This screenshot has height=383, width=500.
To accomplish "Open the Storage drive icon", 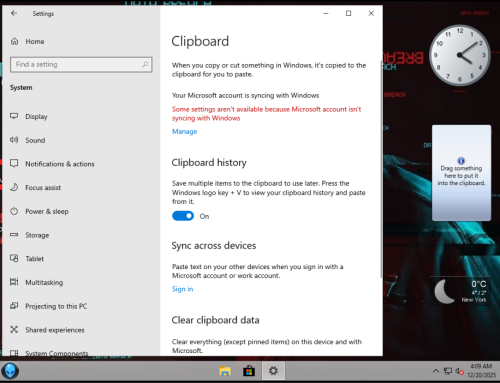I will pos(14,235).
